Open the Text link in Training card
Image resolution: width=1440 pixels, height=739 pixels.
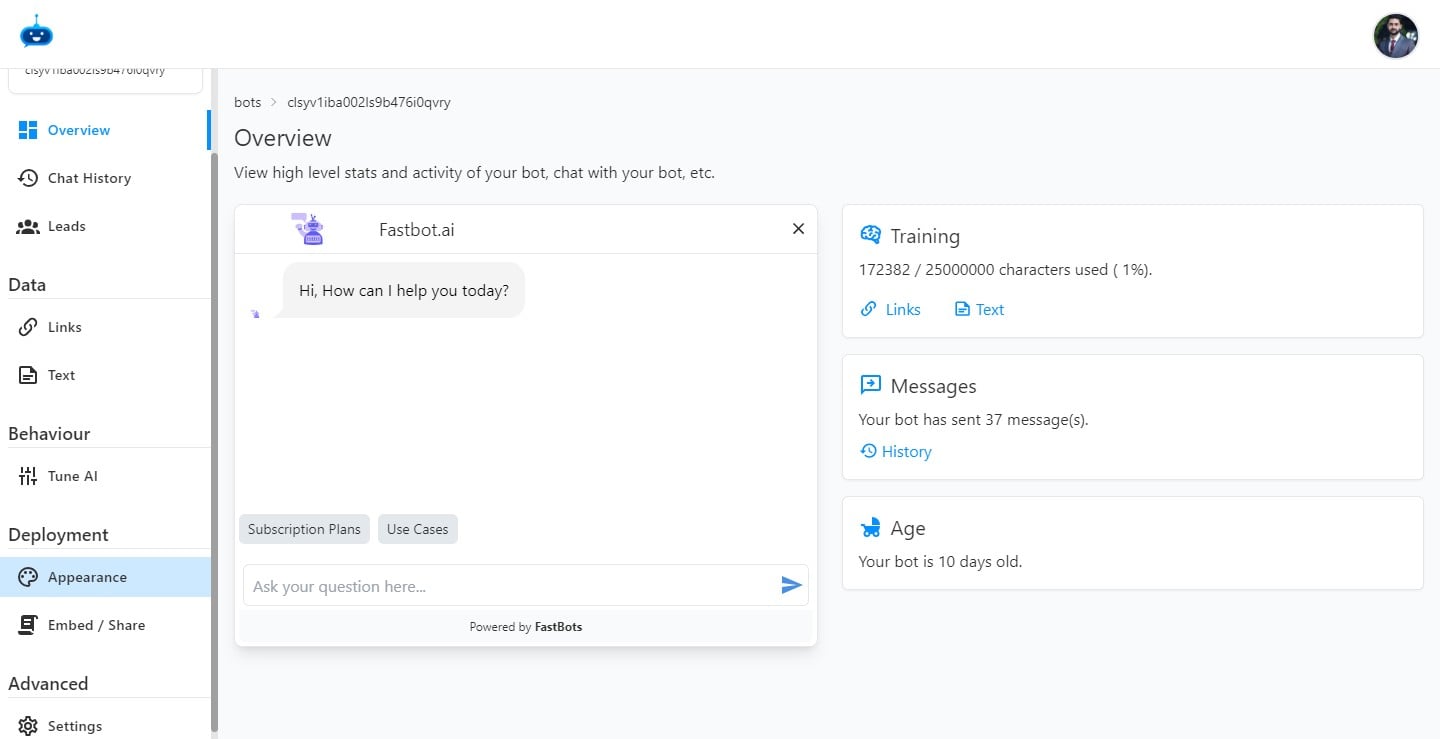tap(989, 309)
